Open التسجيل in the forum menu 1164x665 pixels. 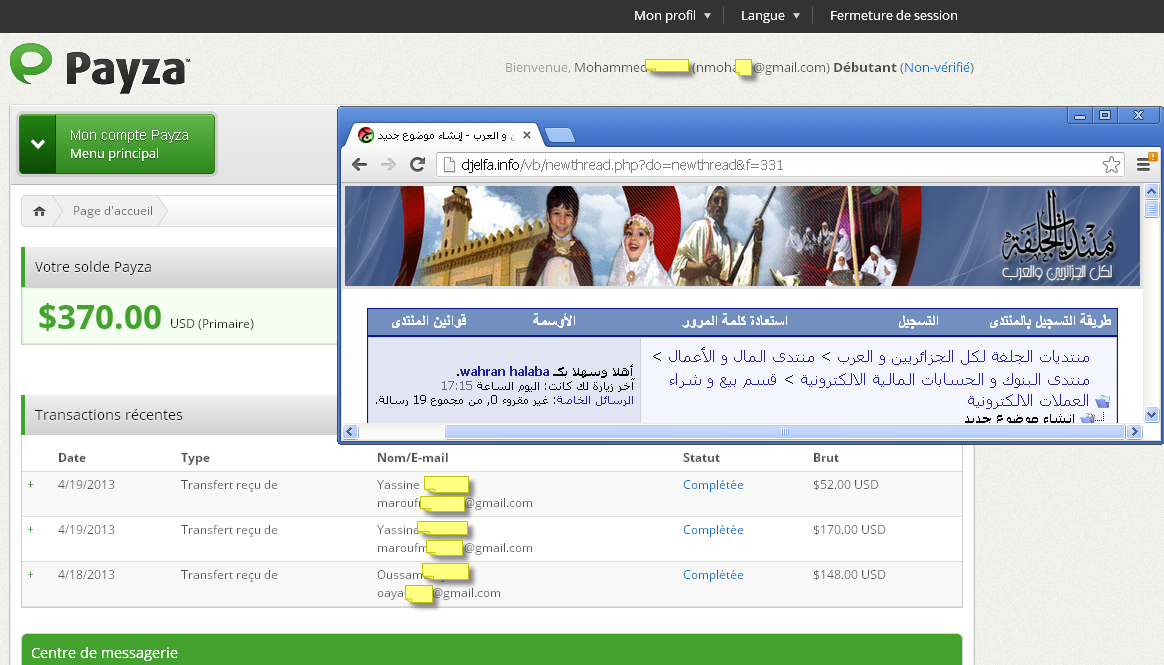(x=918, y=321)
